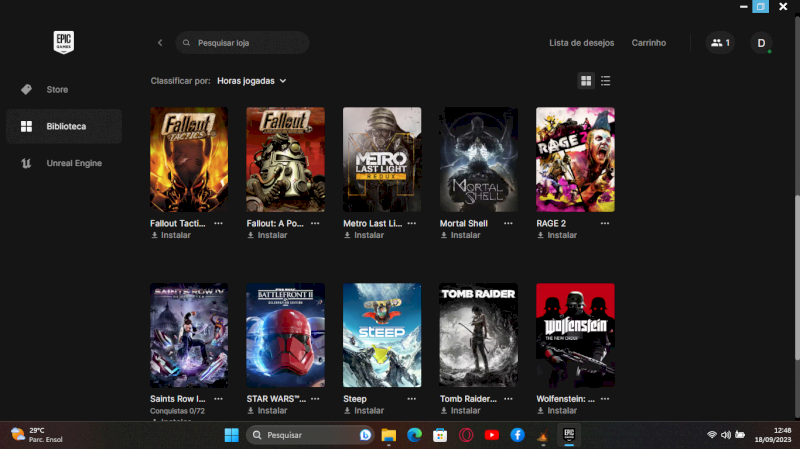The height and width of the screenshot is (449, 800).
Task: Open the friends list icon
Action: (x=719, y=43)
